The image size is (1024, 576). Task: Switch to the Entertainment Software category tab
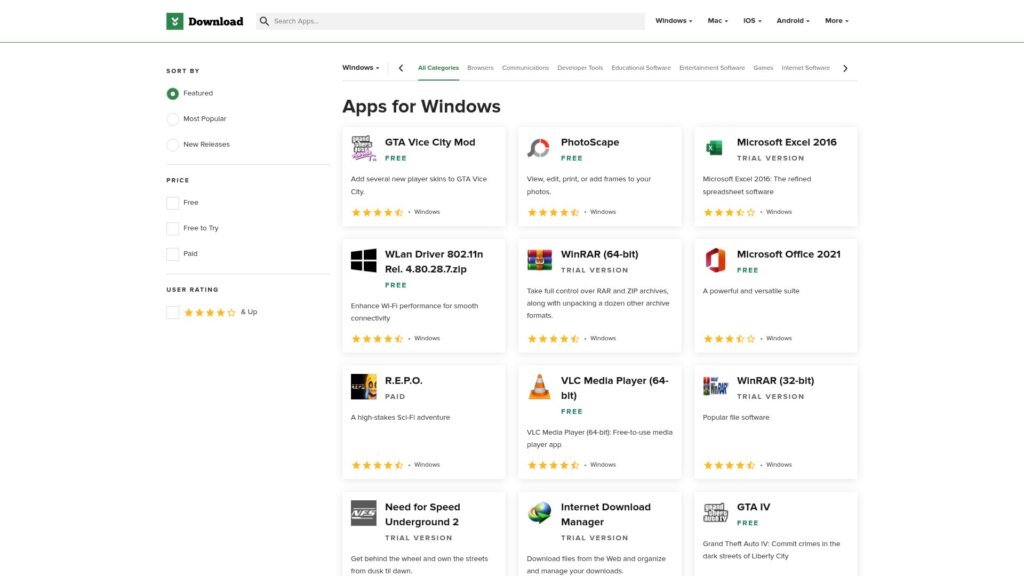coord(712,68)
